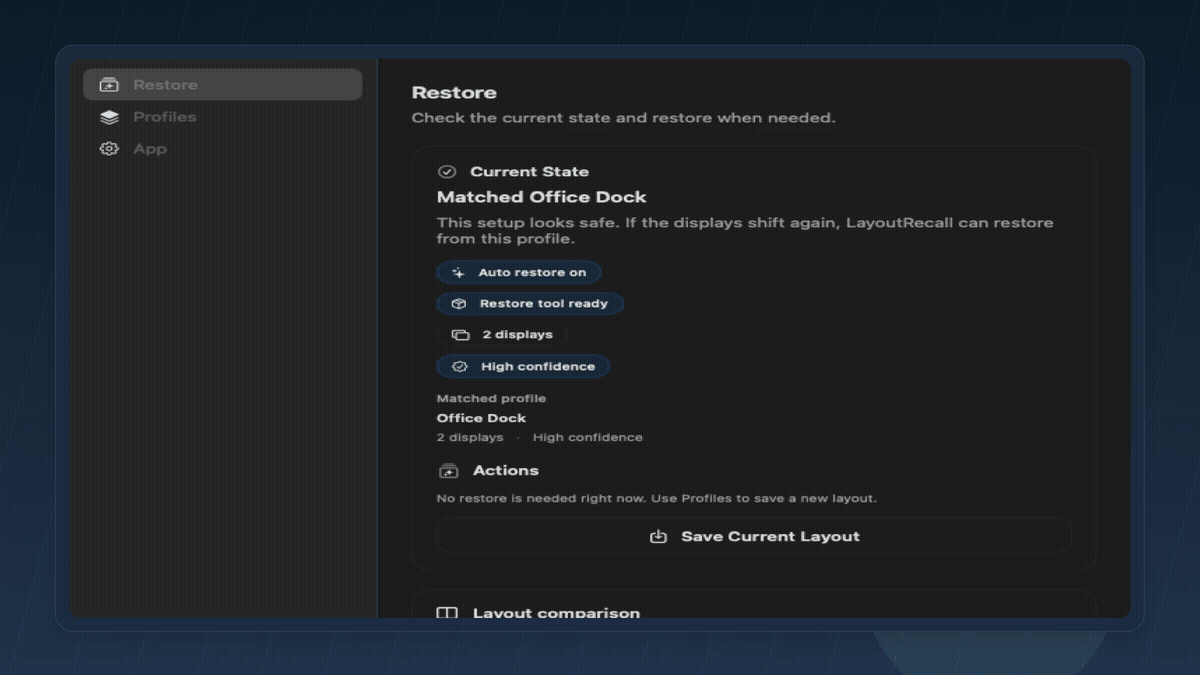
Task: Click the Layout comparison heading
Action: (x=556, y=613)
